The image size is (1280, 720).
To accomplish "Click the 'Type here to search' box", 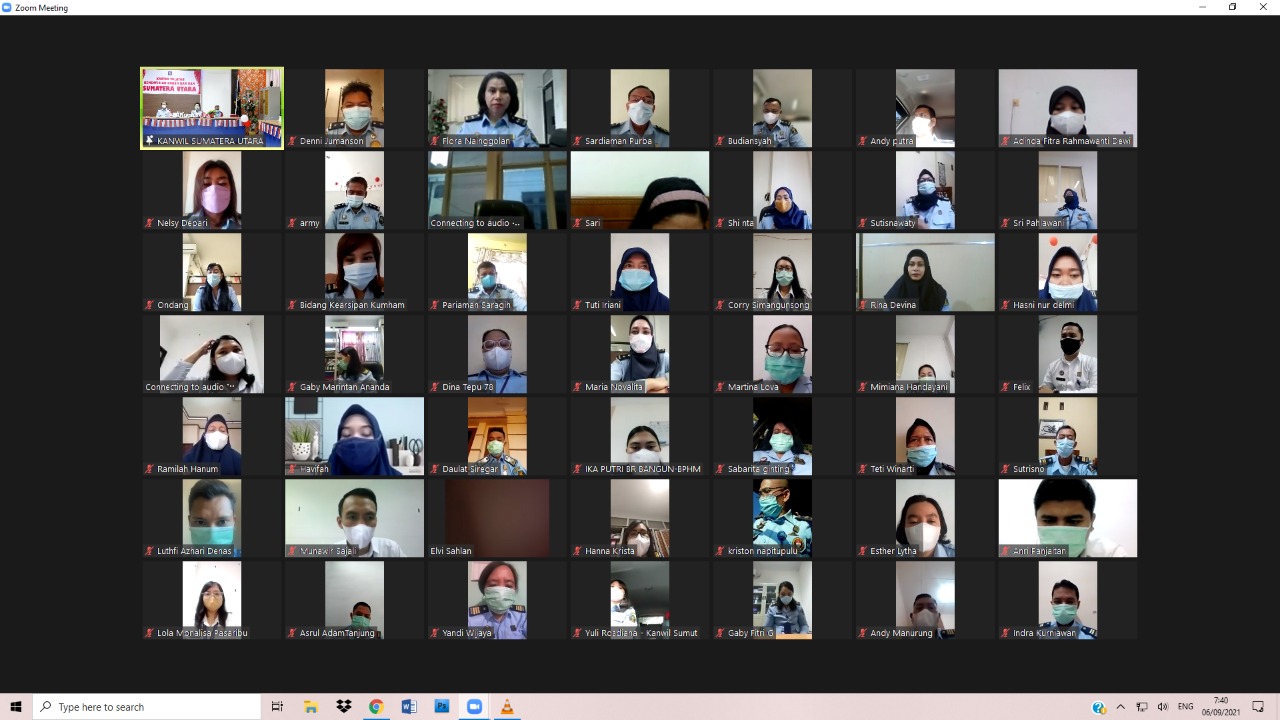I will click(x=148, y=707).
